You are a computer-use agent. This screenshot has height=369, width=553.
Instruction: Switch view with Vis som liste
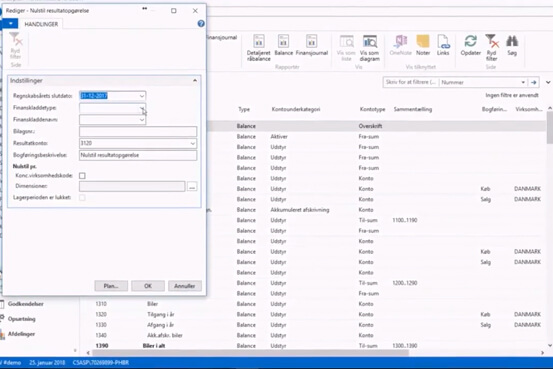(346, 48)
